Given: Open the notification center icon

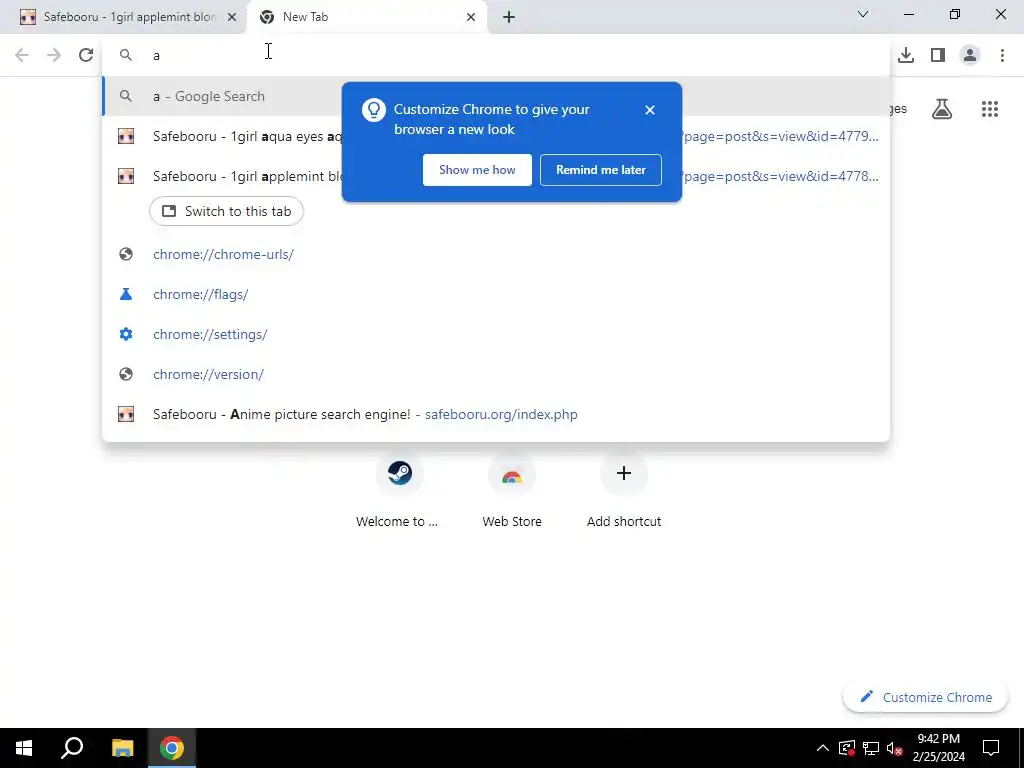Looking at the screenshot, I should (x=991, y=748).
